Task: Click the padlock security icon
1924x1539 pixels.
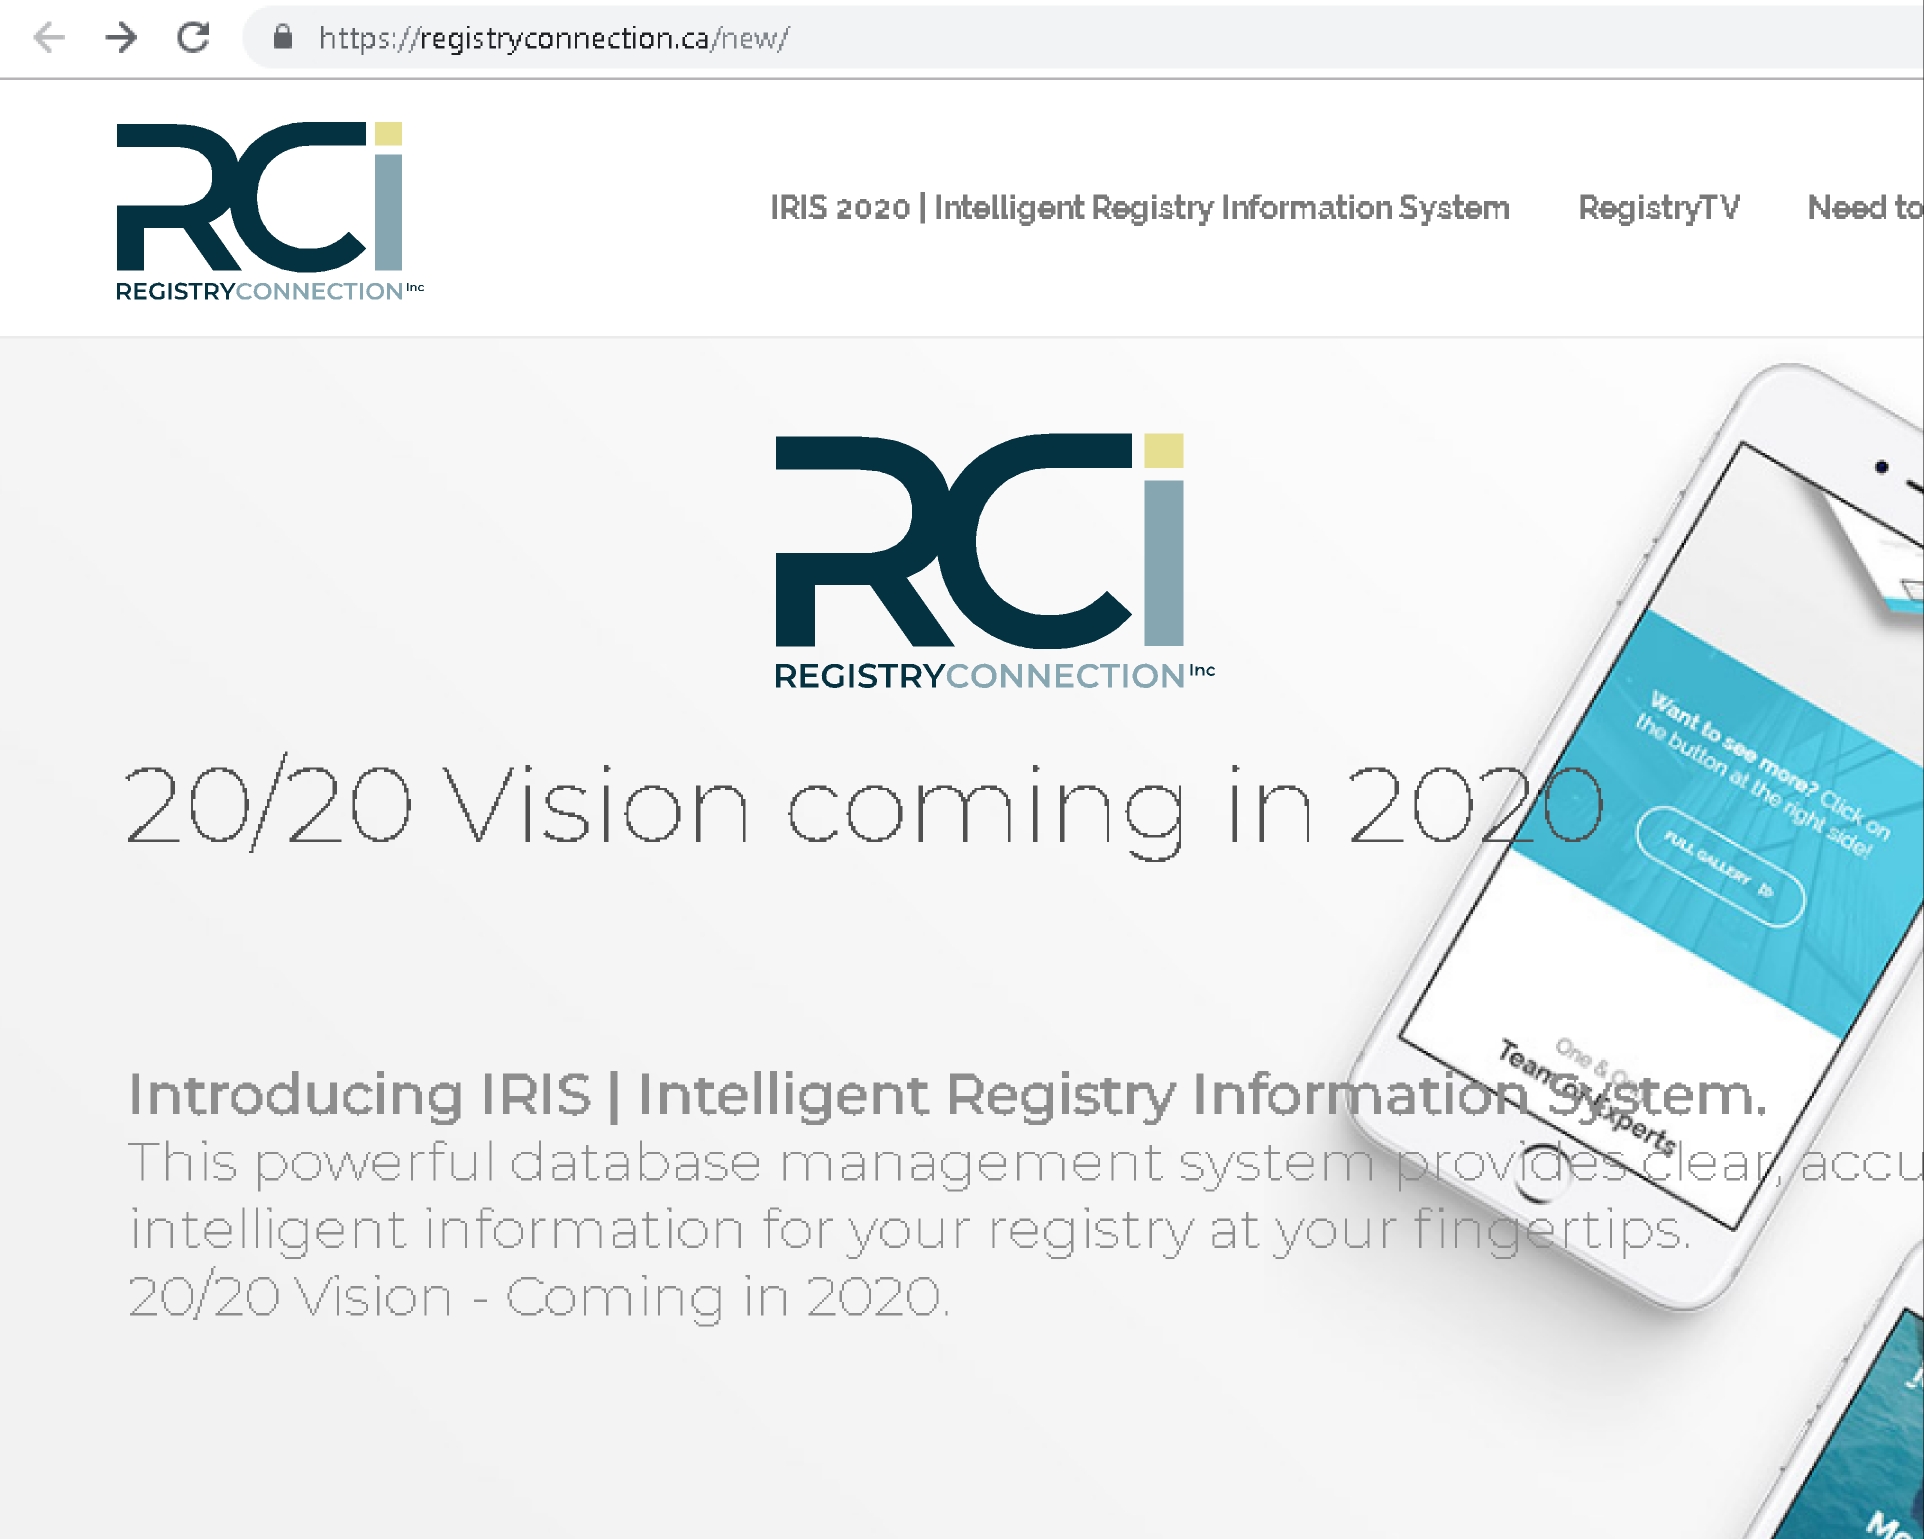Action: click(x=283, y=38)
